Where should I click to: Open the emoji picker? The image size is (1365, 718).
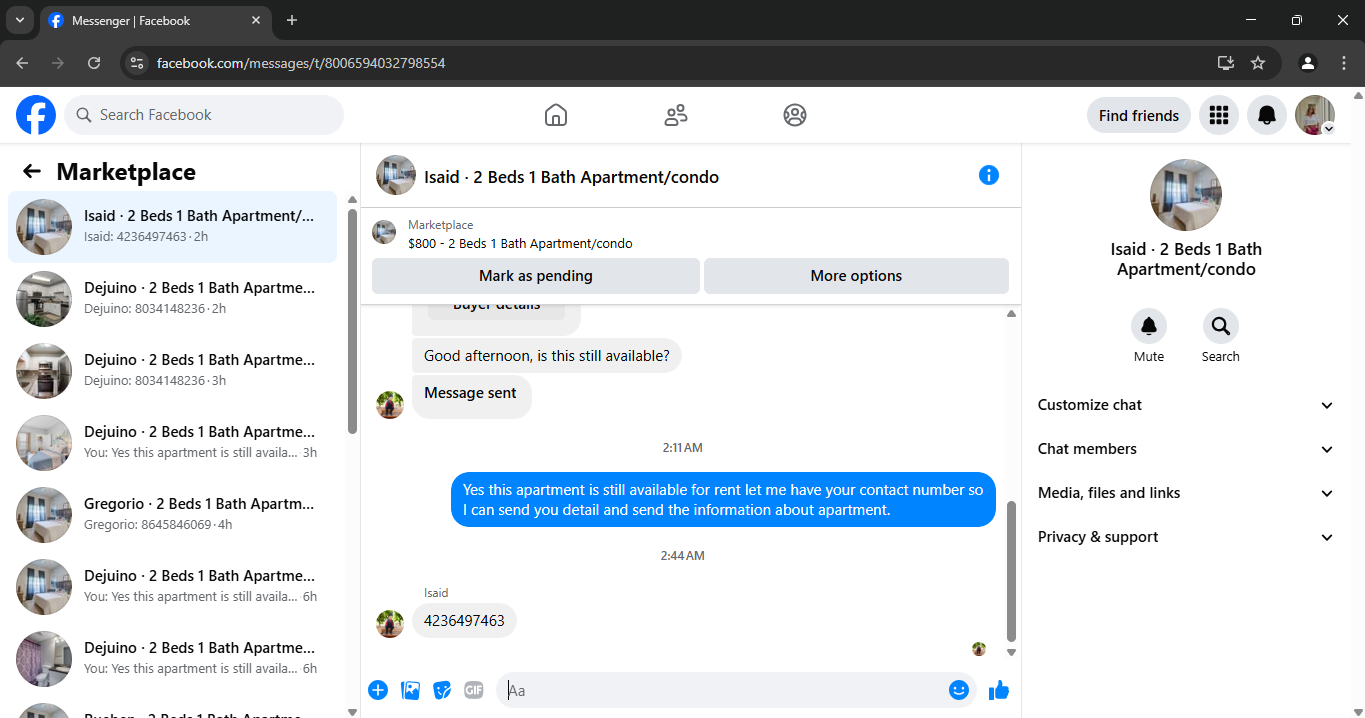click(x=959, y=690)
